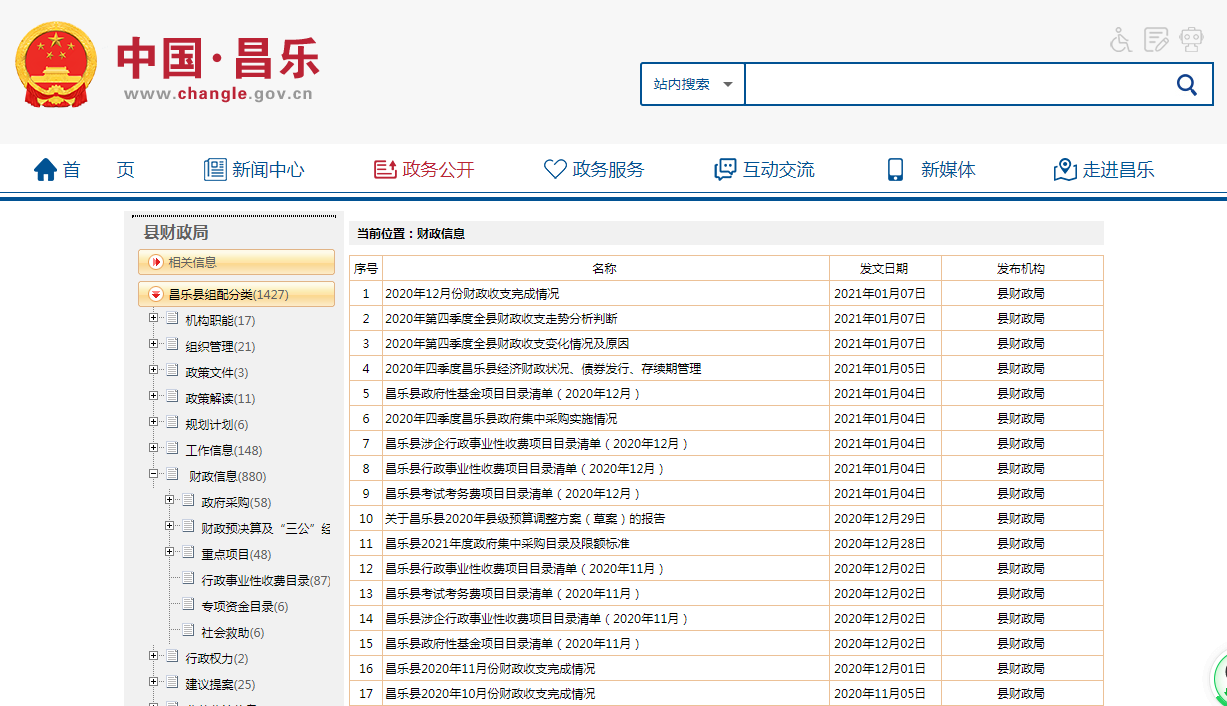Click the wheelchair accessibility icon
This screenshot has height=706, width=1227.
(x=1121, y=40)
